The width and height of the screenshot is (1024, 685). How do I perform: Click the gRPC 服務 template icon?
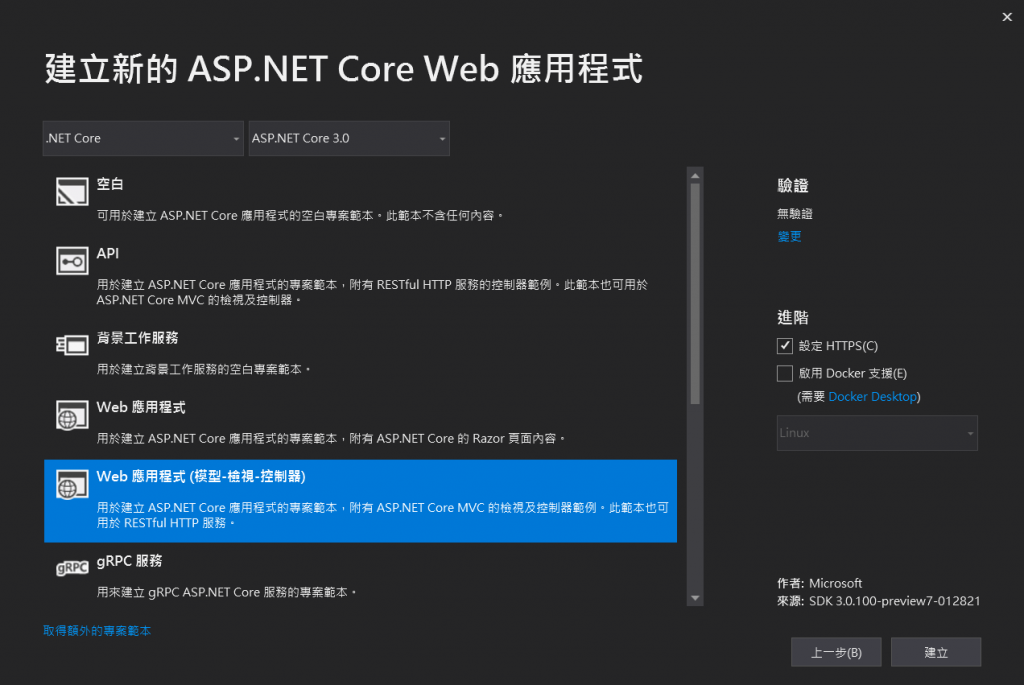(72, 568)
